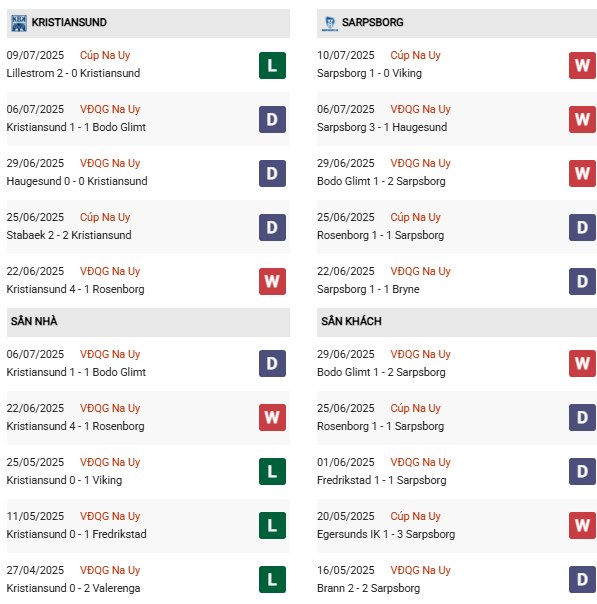Screen dimensions: 597x604
Task: Click the W badge for Egersunds IK 1-3 Sarpsborg
Action: (582, 525)
